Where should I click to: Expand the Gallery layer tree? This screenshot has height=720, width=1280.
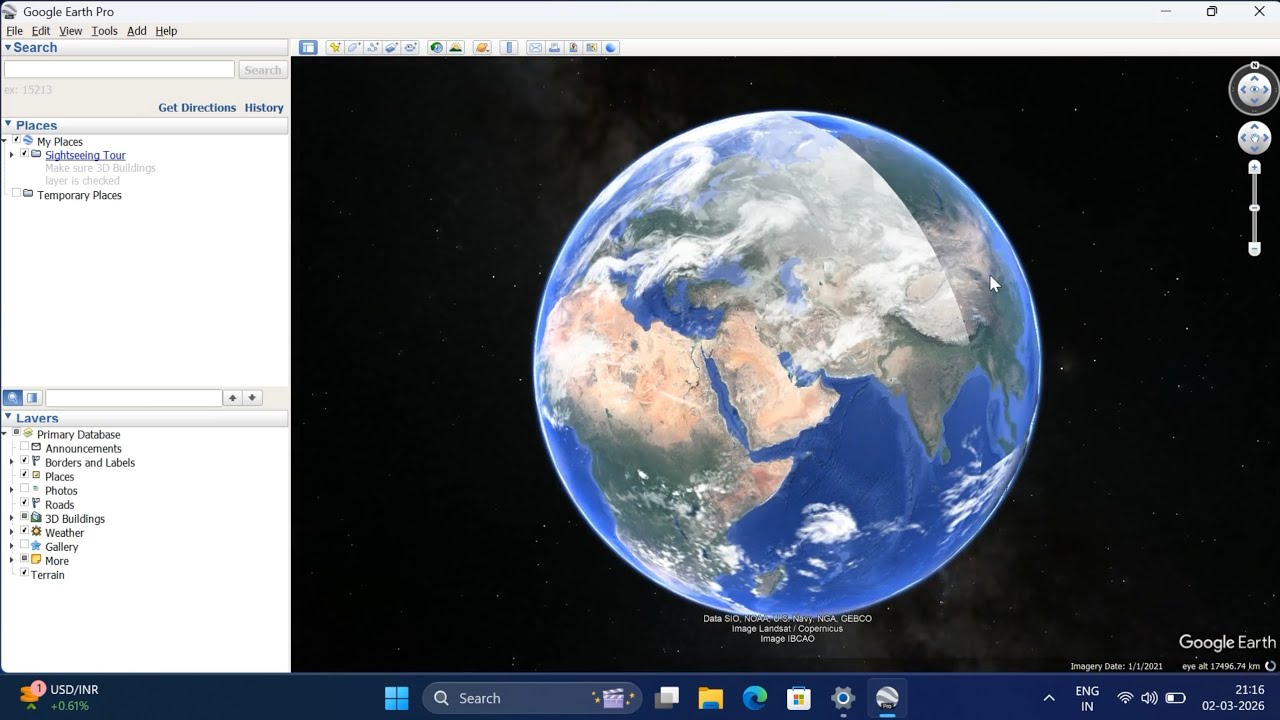[12, 546]
